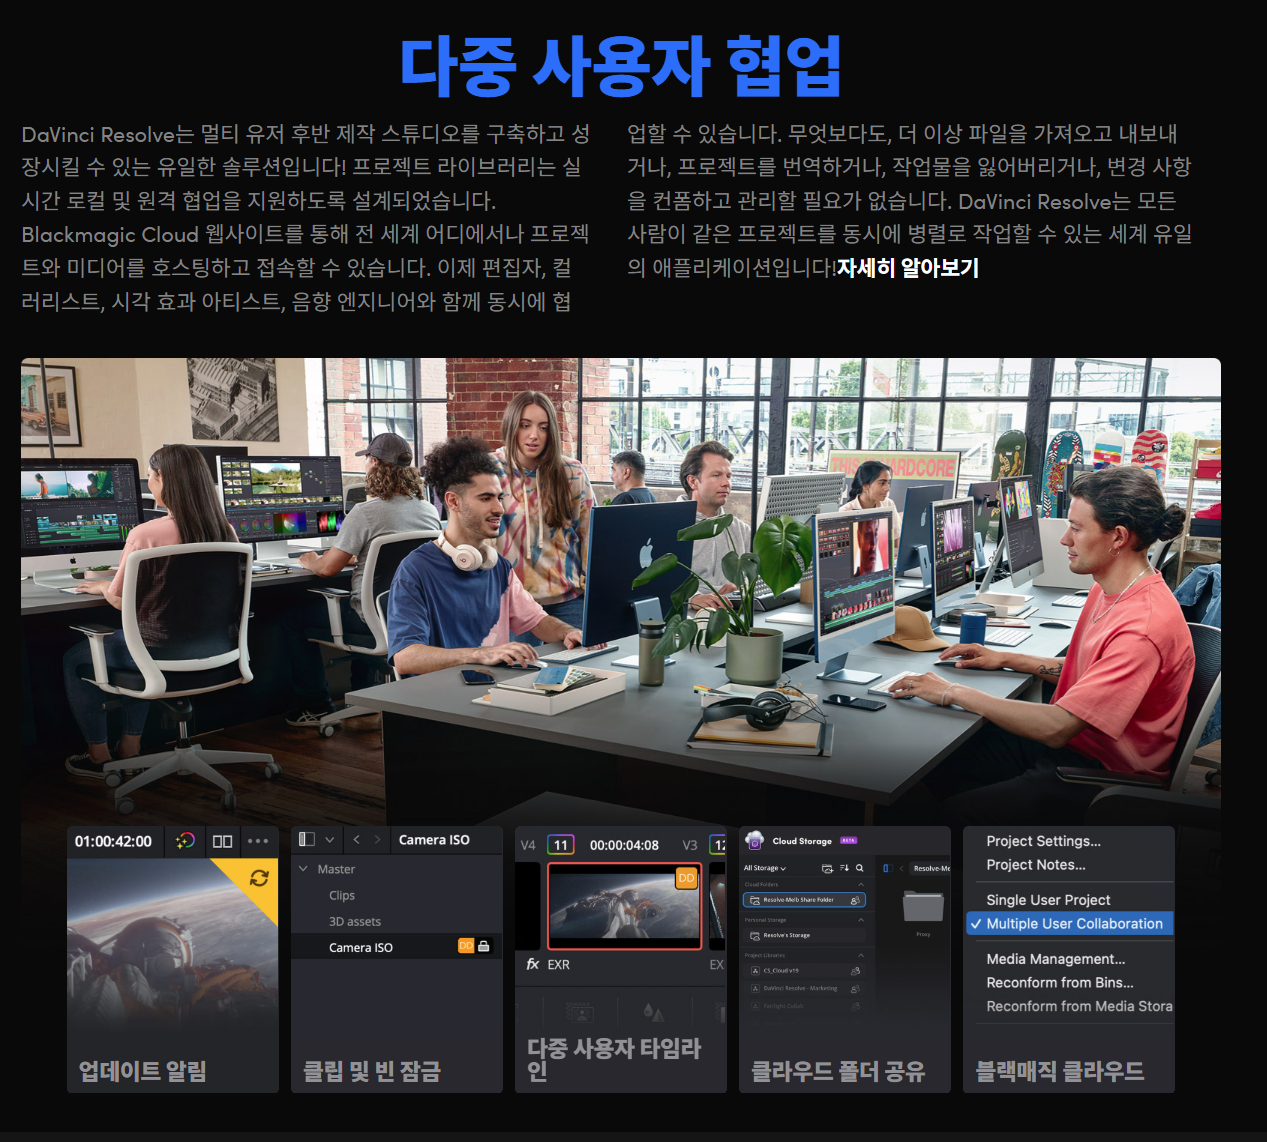This screenshot has width=1267, height=1142.
Task: Open the 클라우드 폴더 공유 card
Action: pyautogui.click(x=845, y=959)
